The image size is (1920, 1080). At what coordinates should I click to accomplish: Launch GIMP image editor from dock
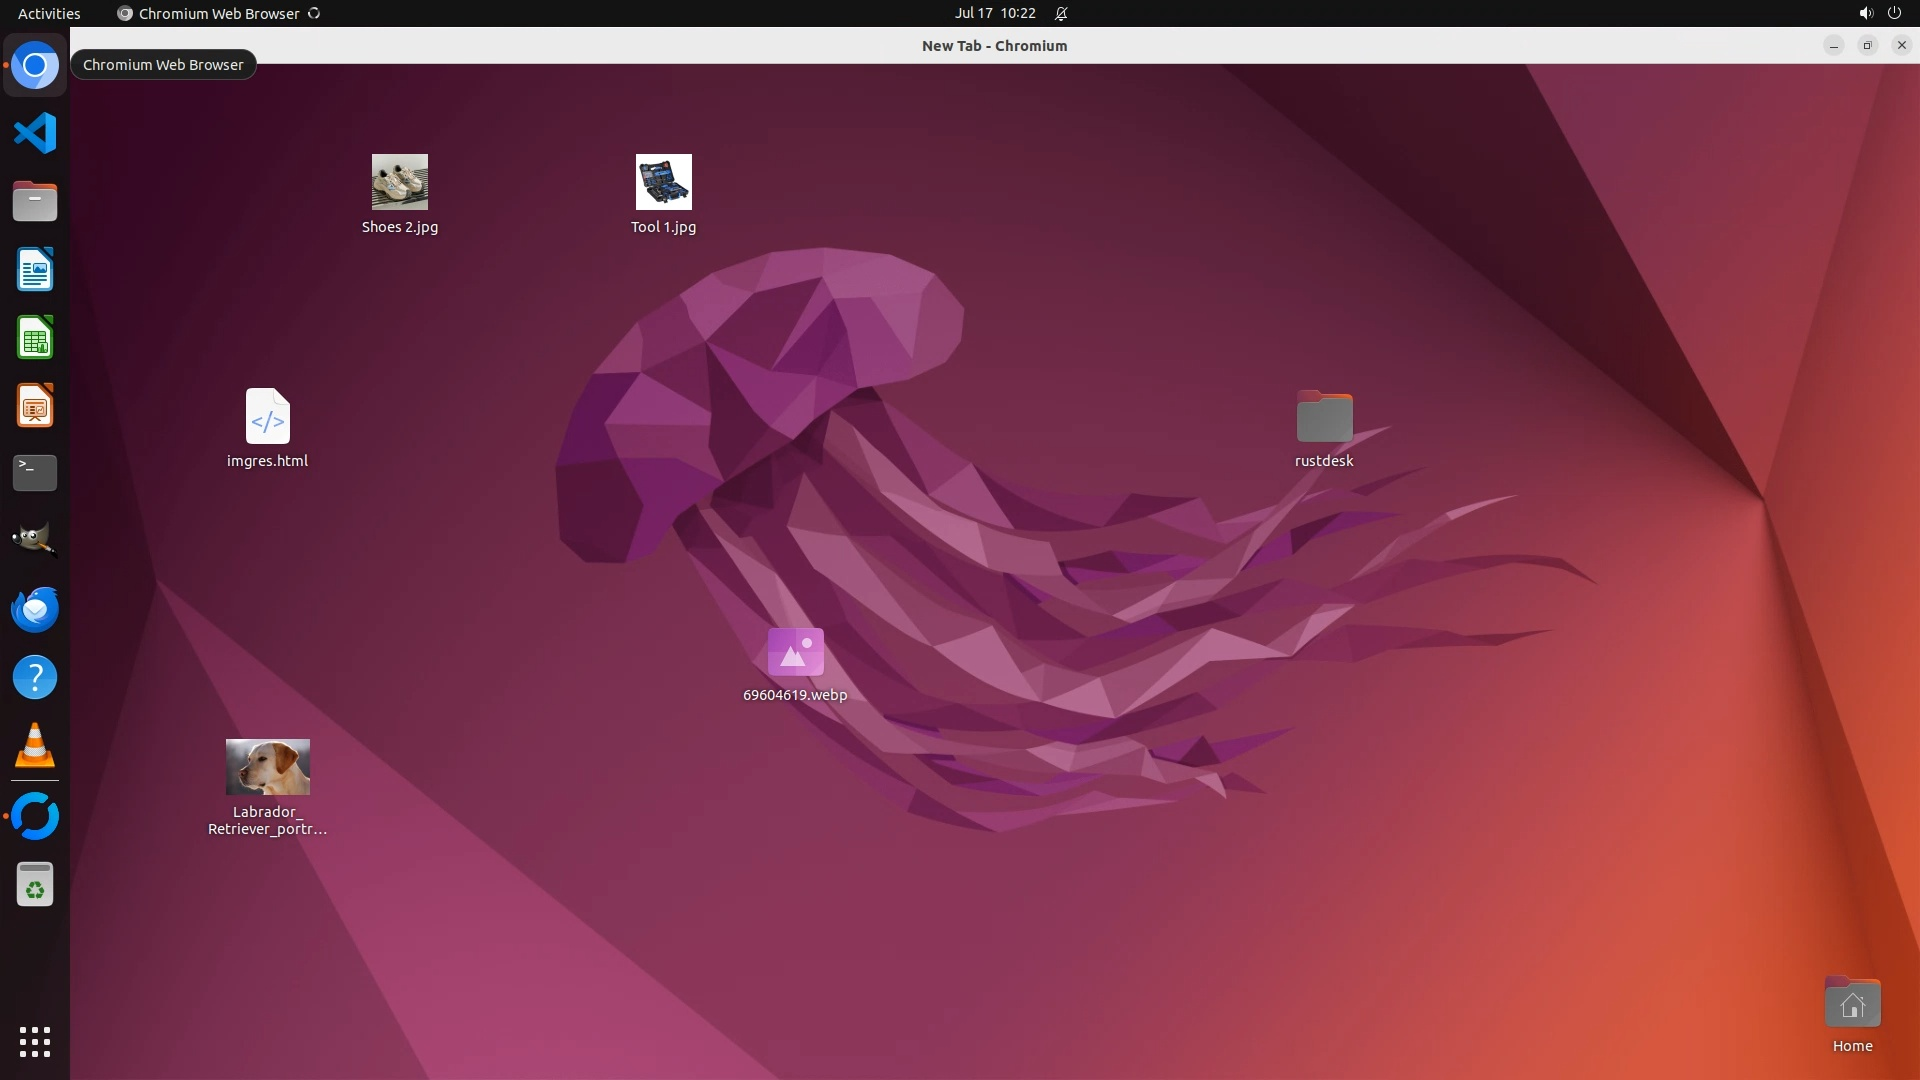(x=35, y=540)
